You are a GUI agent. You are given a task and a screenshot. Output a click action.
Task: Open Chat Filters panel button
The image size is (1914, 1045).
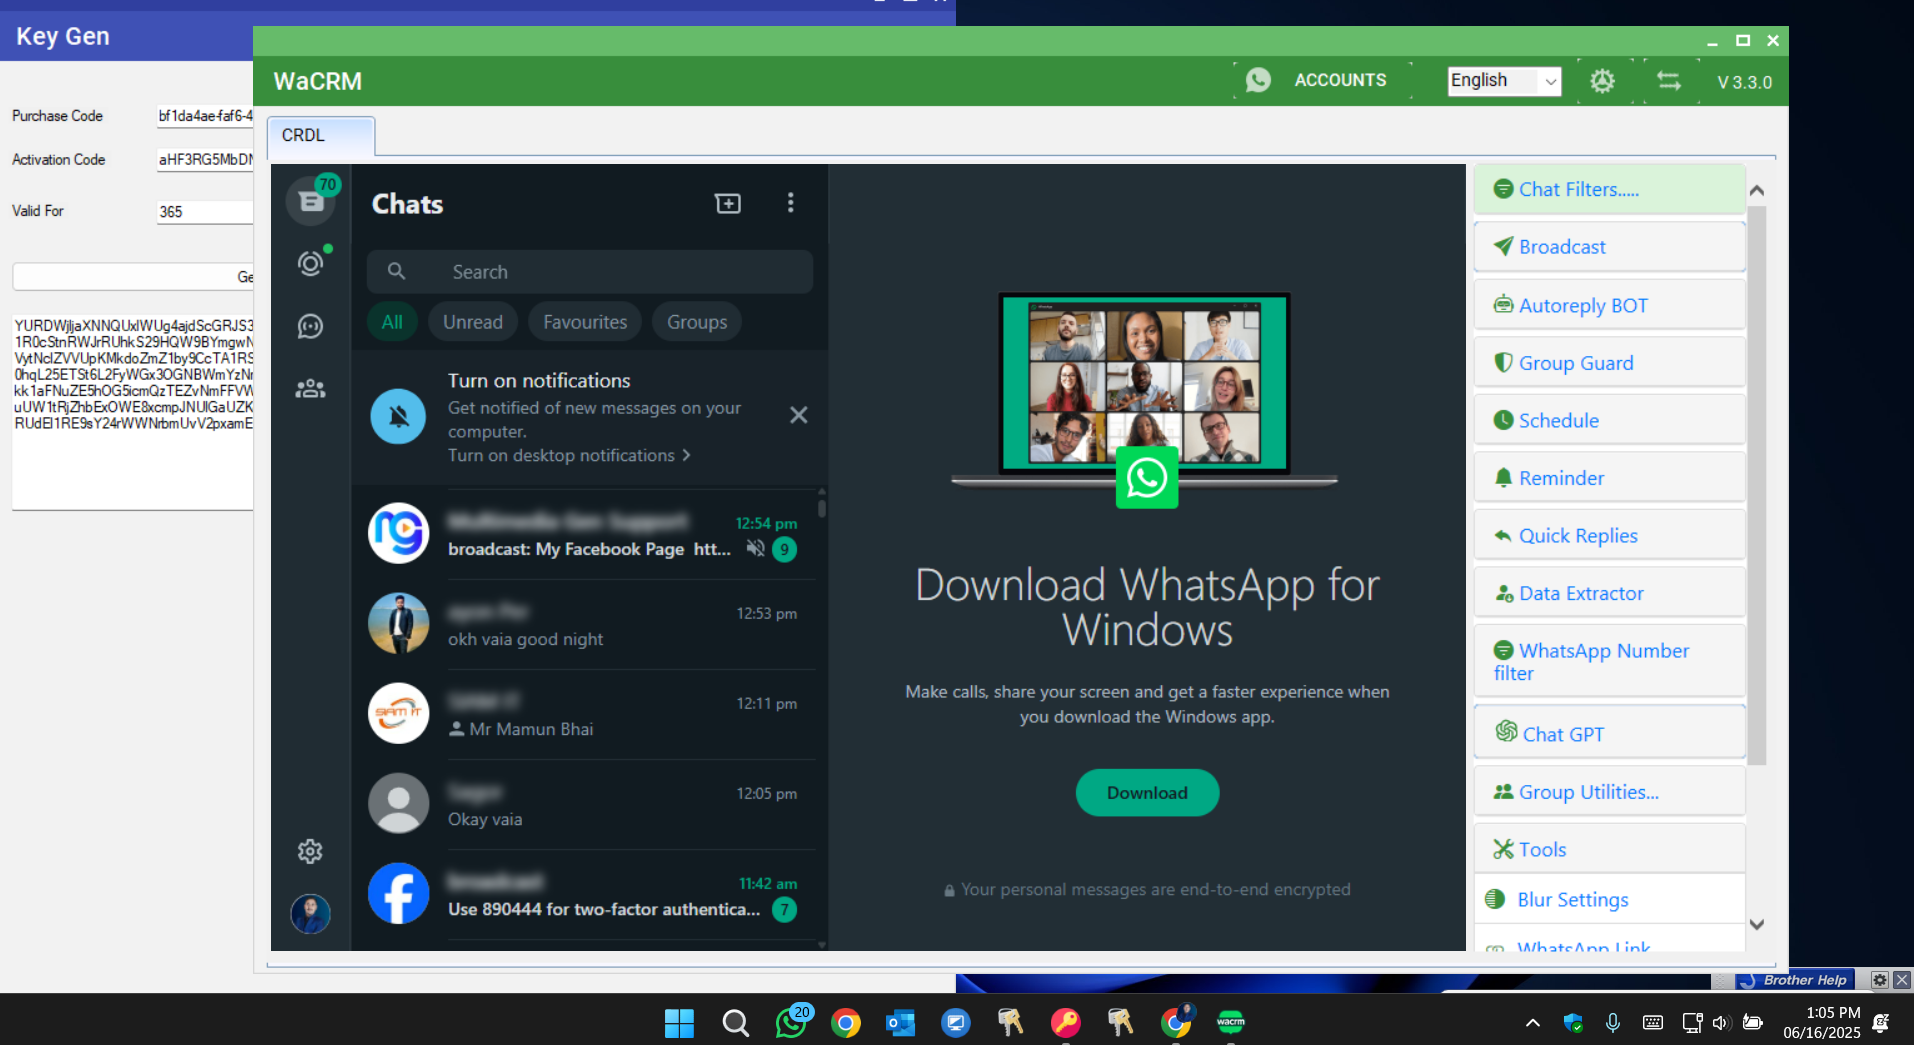tap(1609, 189)
